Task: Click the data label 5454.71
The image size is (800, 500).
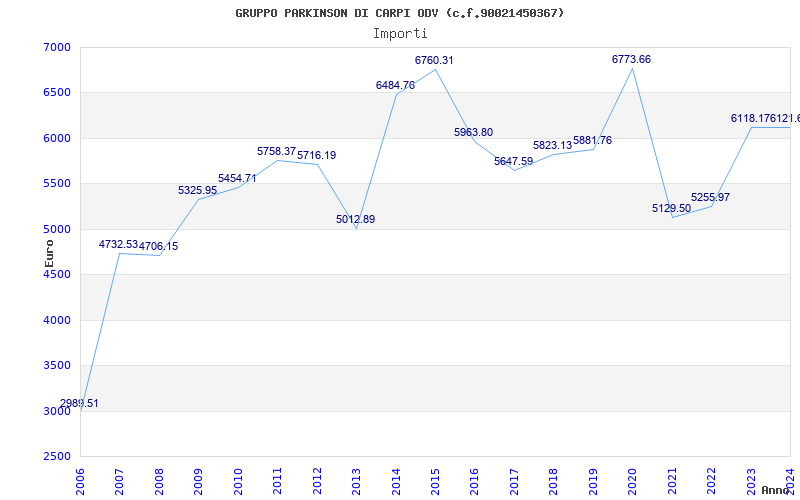Action: pyautogui.click(x=237, y=179)
